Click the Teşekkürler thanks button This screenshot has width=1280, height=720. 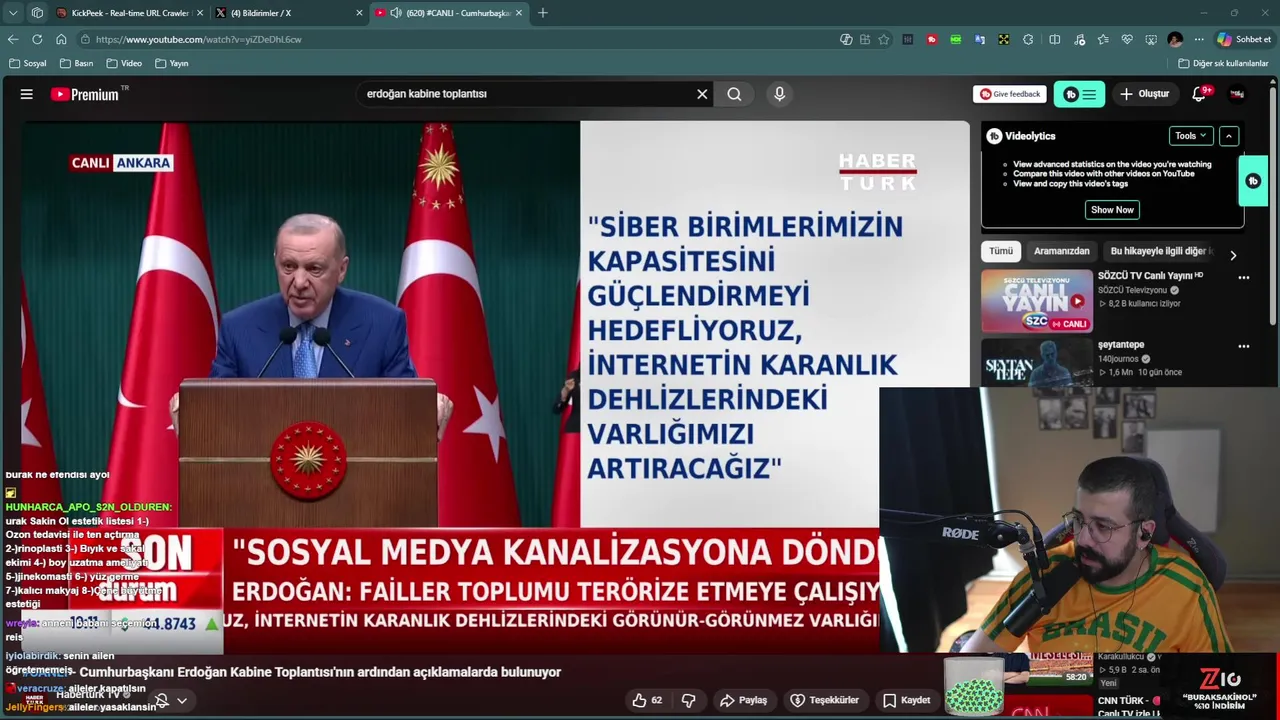pos(825,700)
